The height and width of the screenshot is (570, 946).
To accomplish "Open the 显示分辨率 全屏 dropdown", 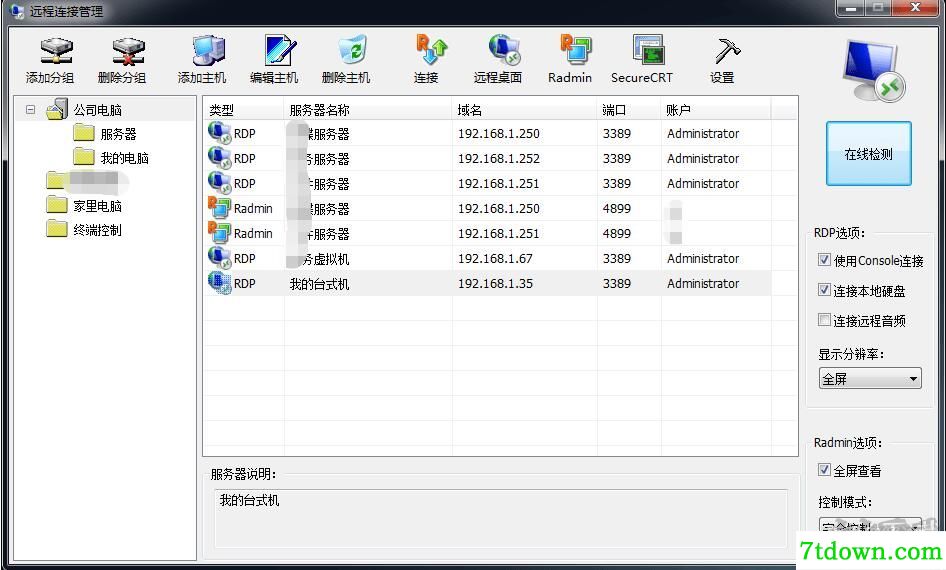I will coord(869,379).
